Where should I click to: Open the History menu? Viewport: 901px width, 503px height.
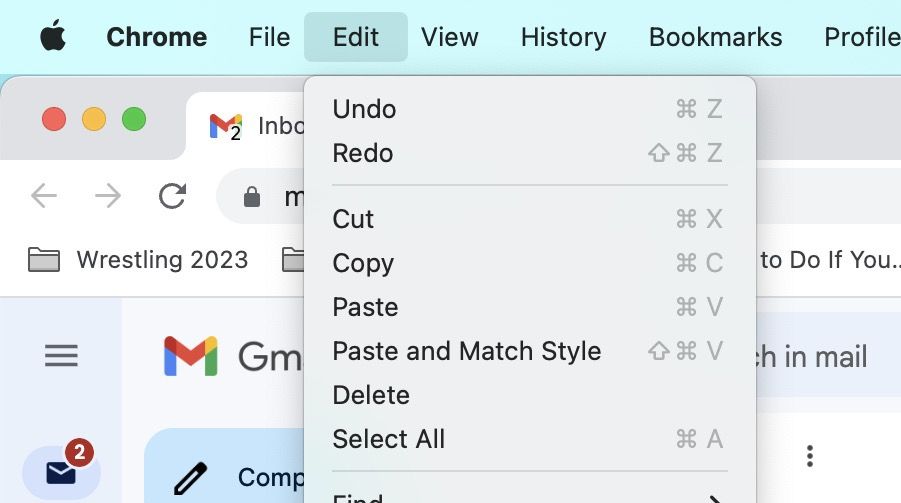point(563,38)
